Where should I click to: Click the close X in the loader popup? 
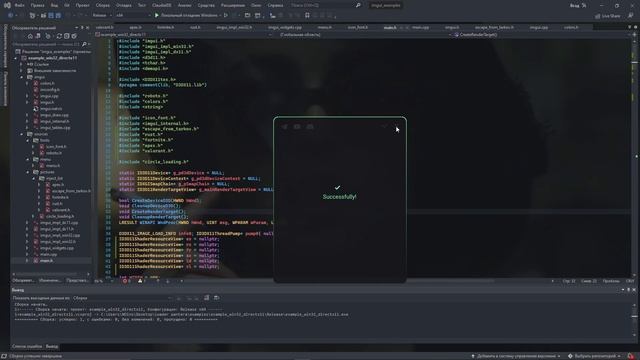pos(396,127)
